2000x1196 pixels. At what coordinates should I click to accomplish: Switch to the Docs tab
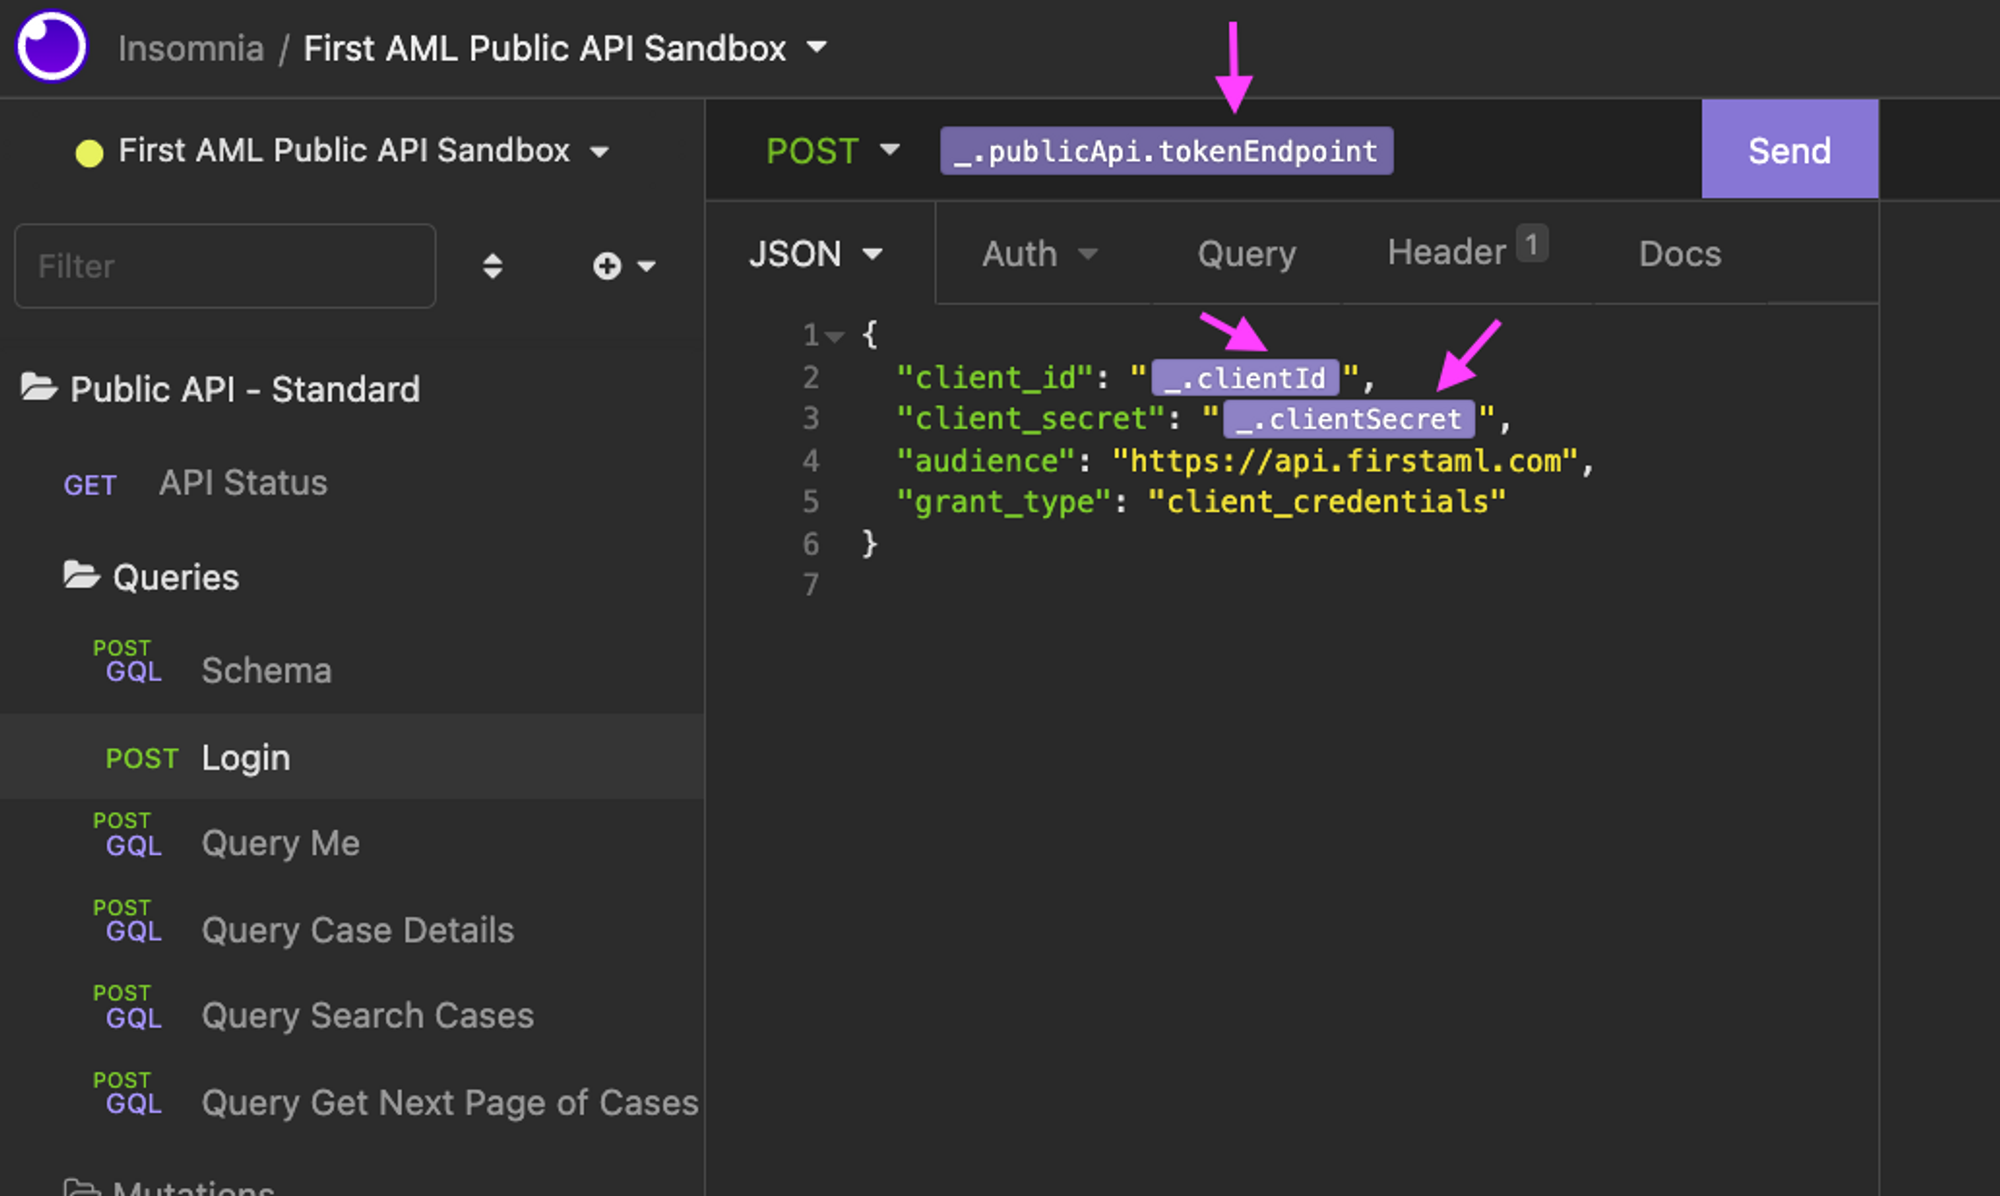(x=1679, y=253)
